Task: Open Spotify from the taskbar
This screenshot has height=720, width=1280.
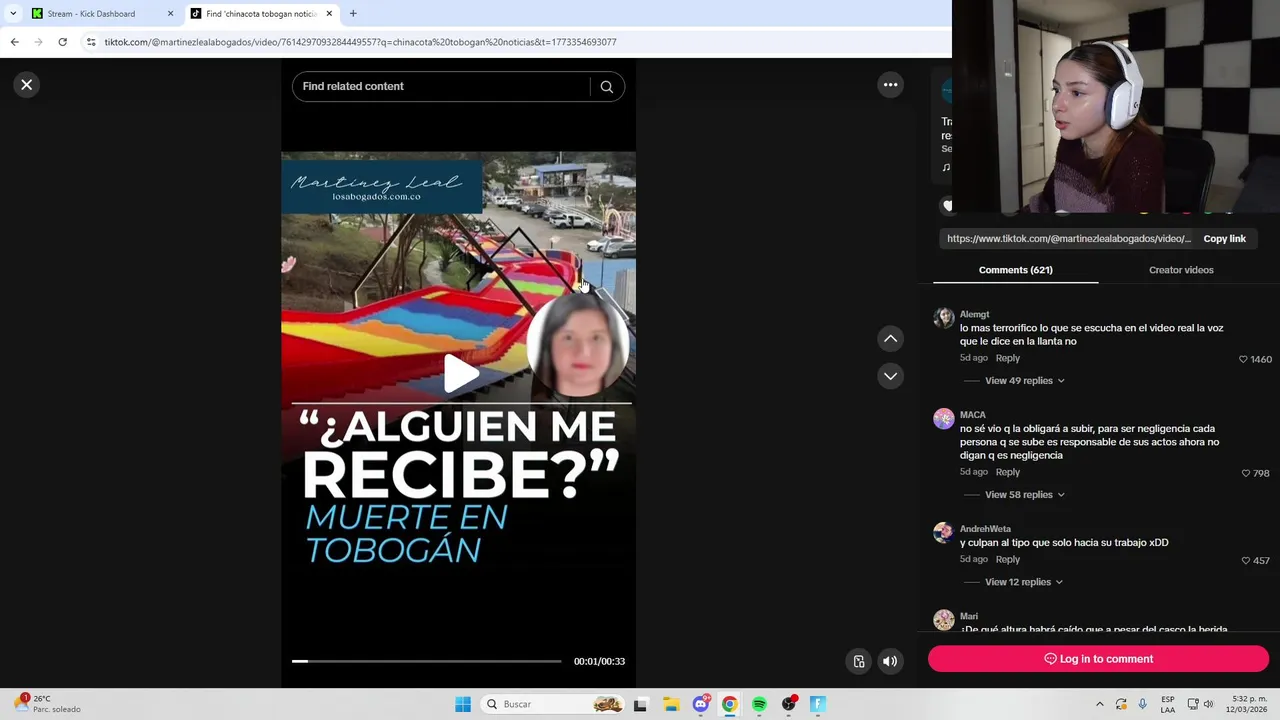Action: (759, 704)
